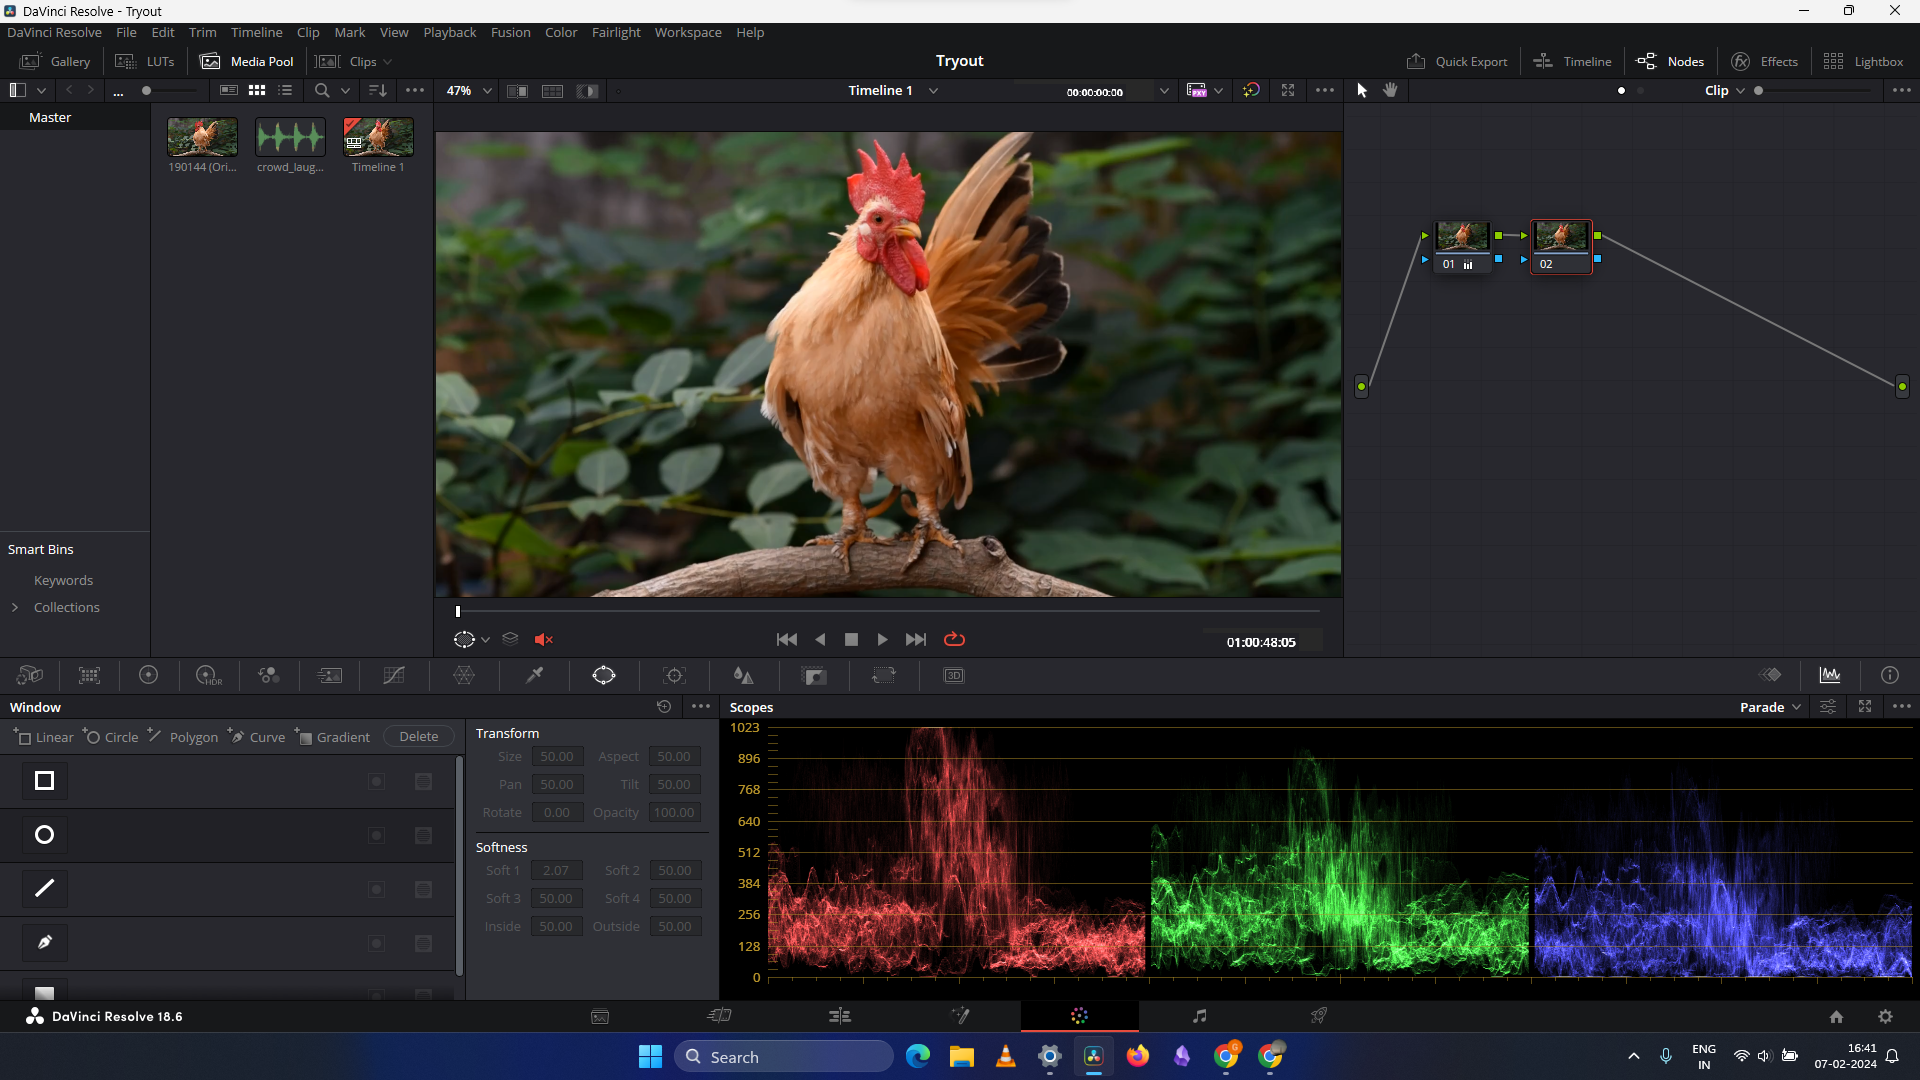This screenshot has width=1920, height=1080.
Task: Open the Blur/Sharpen palette
Action: click(743, 676)
